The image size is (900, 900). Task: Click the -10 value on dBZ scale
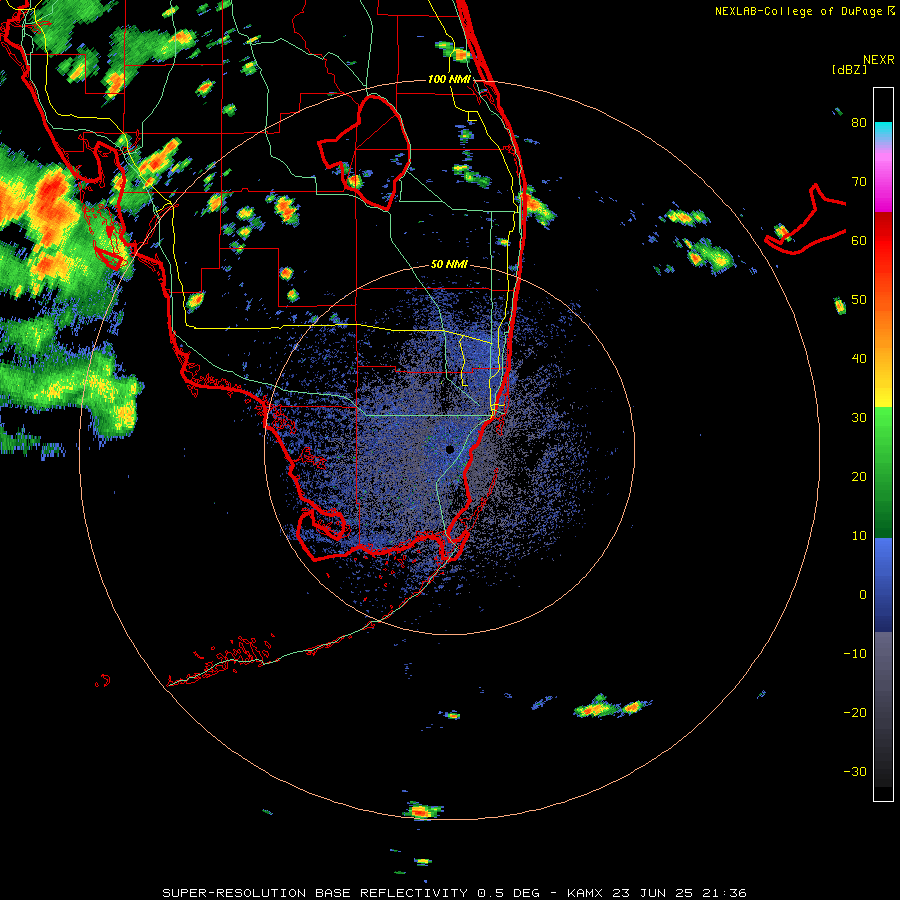[855, 653]
